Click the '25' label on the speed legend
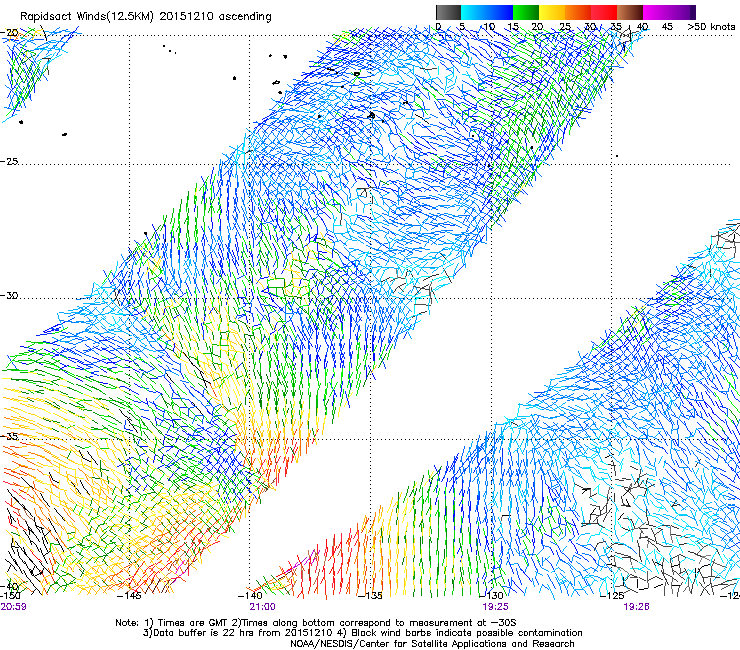 pos(565,27)
